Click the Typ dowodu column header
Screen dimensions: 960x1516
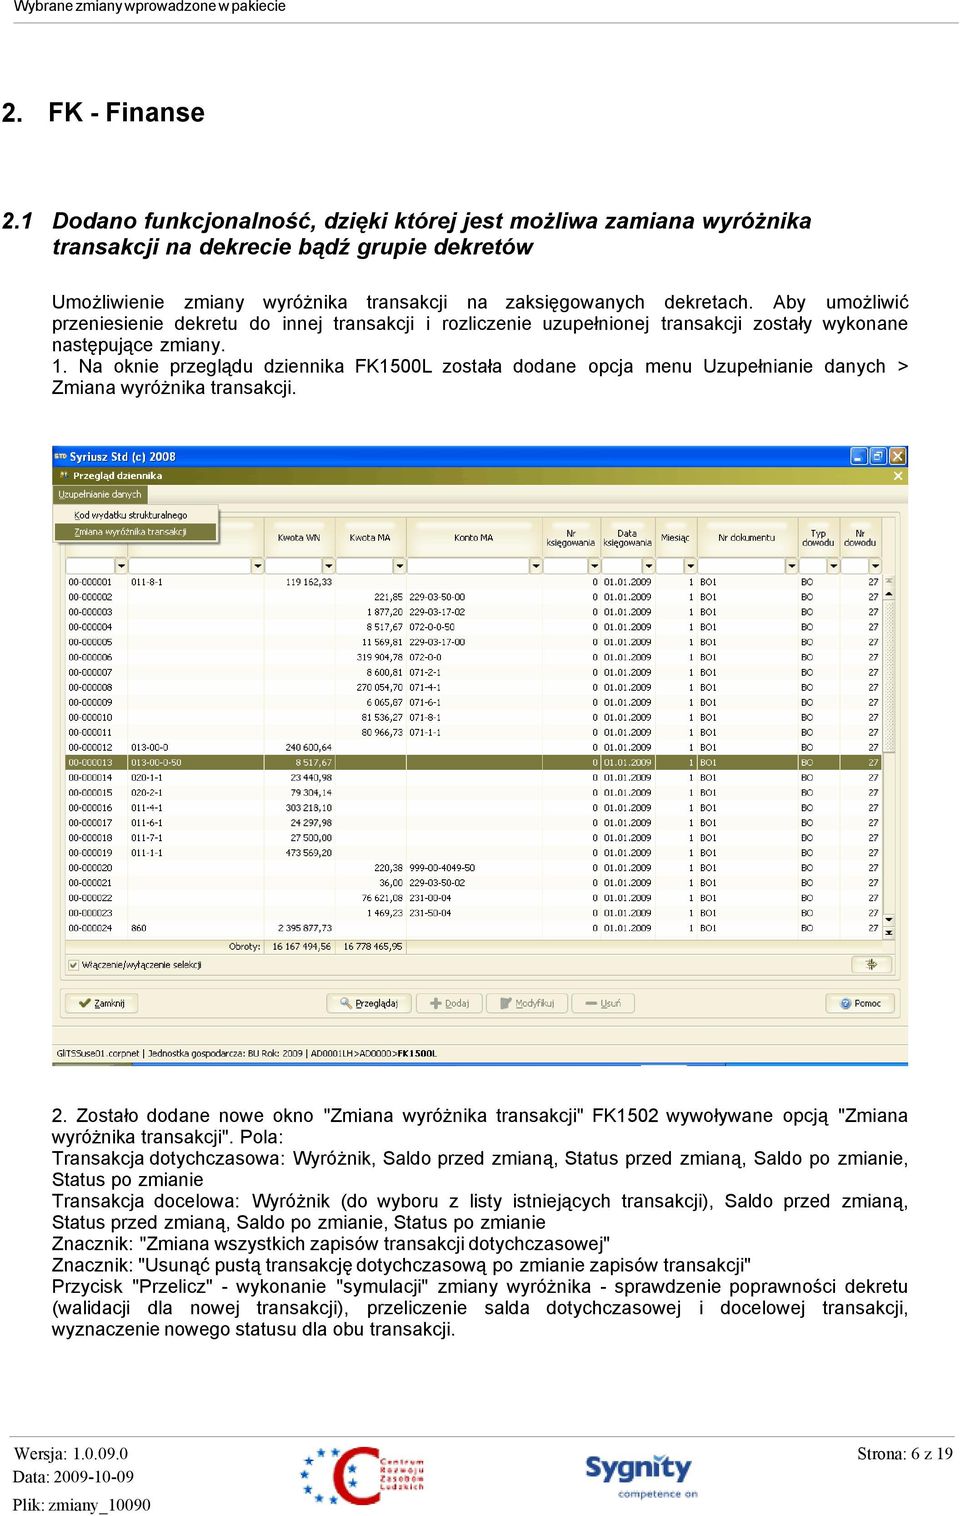(x=818, y=538)
